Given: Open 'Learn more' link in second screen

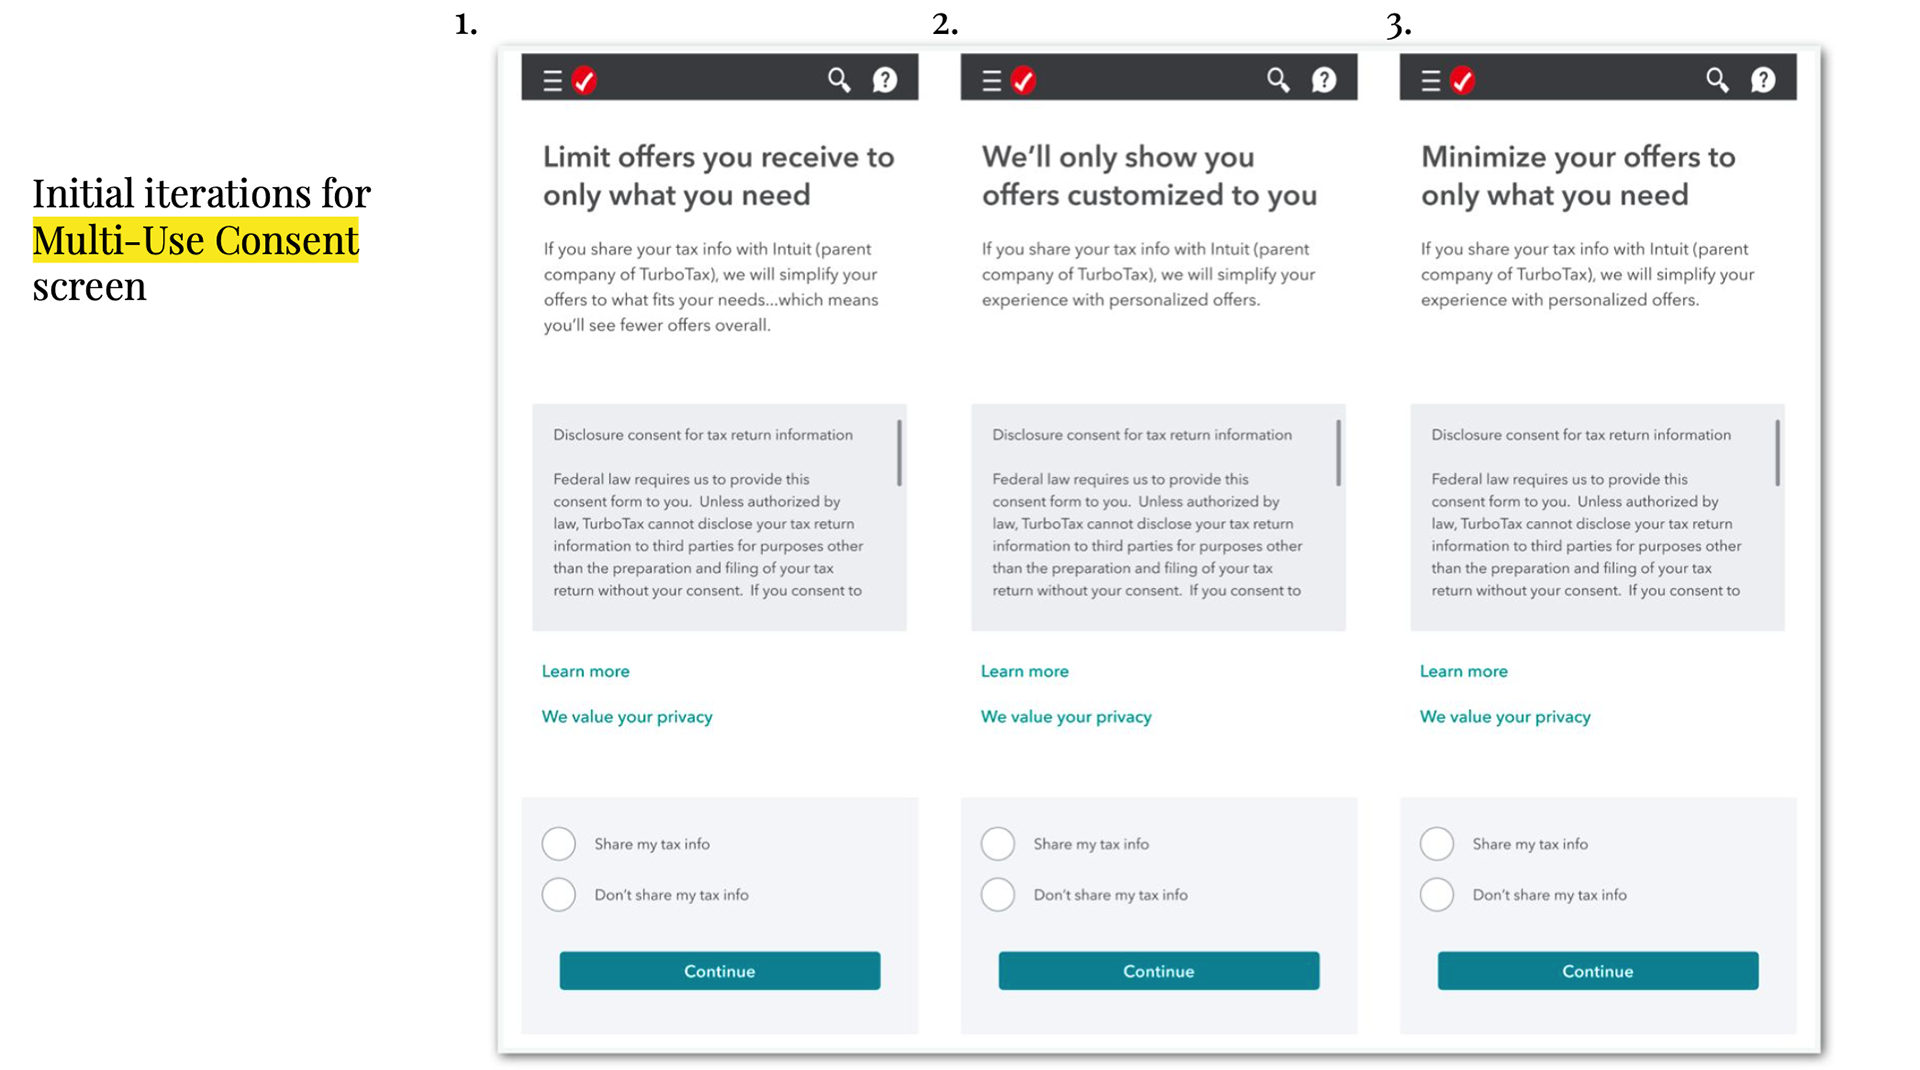Looking at the screenshot, I should coord(1024,671).
